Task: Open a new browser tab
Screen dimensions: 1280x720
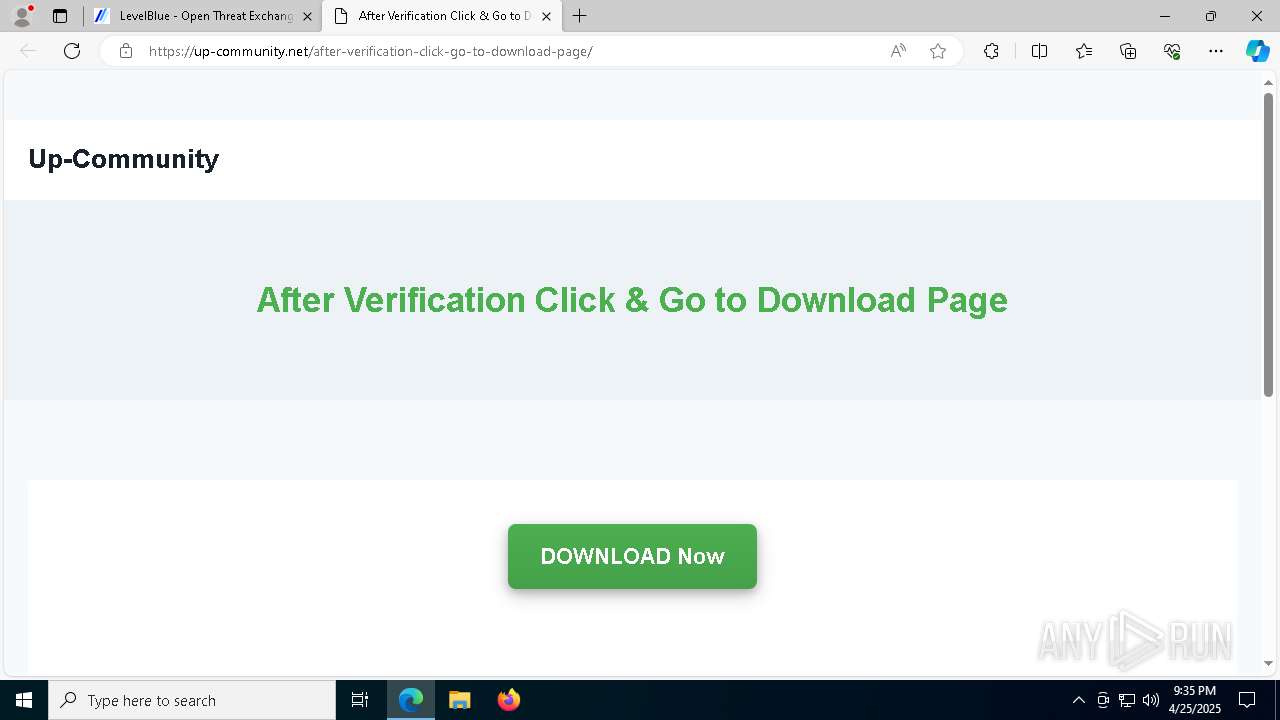Action: [580, 16]
